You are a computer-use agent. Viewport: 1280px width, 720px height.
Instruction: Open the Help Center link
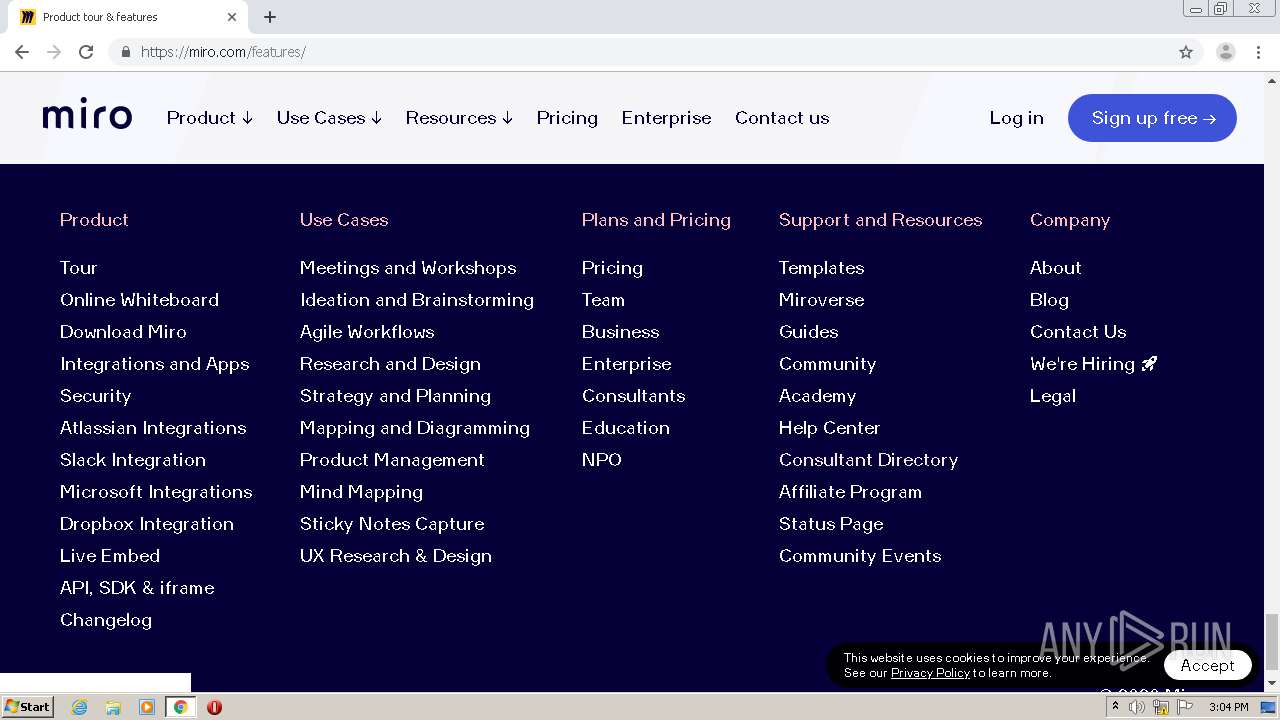829,428
